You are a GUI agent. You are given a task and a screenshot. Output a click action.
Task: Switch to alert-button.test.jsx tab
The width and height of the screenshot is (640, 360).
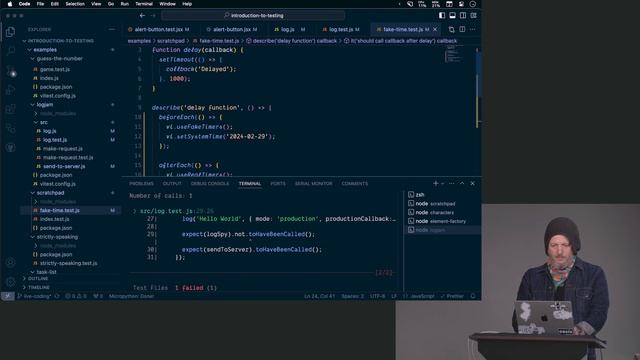click(158, 29)
